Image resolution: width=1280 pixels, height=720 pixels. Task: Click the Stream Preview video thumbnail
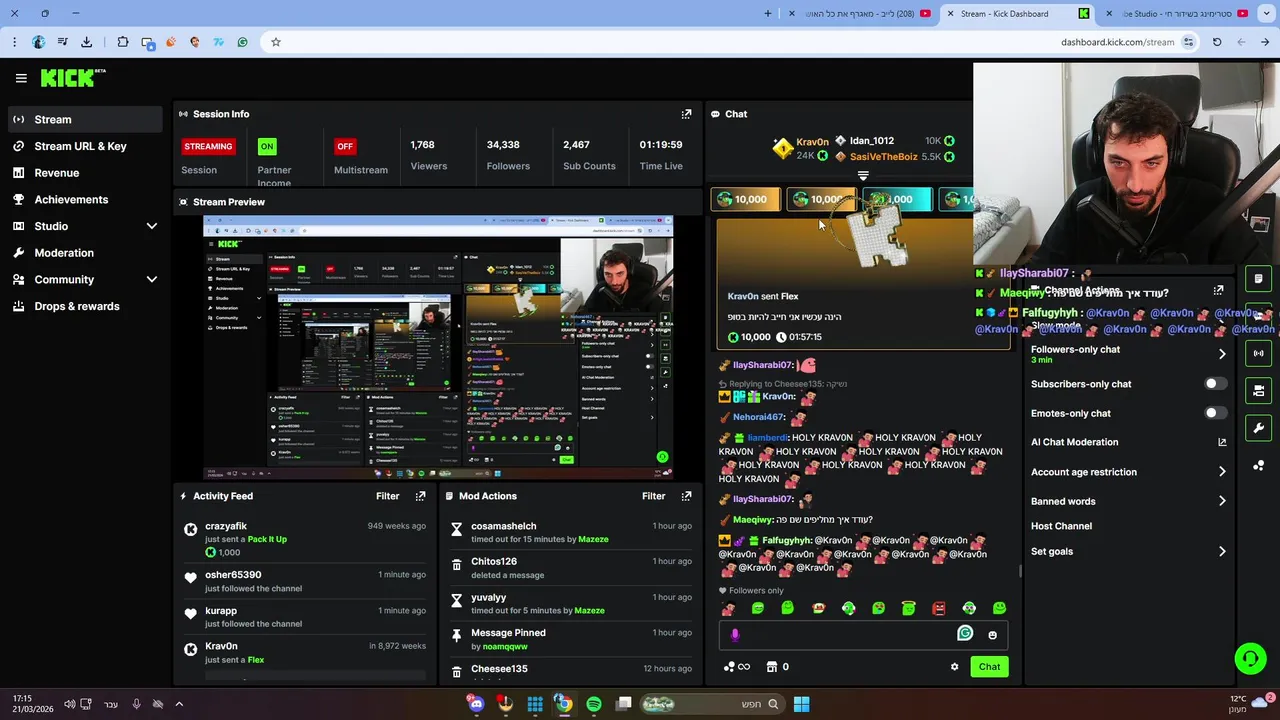[x=438, y=347]
